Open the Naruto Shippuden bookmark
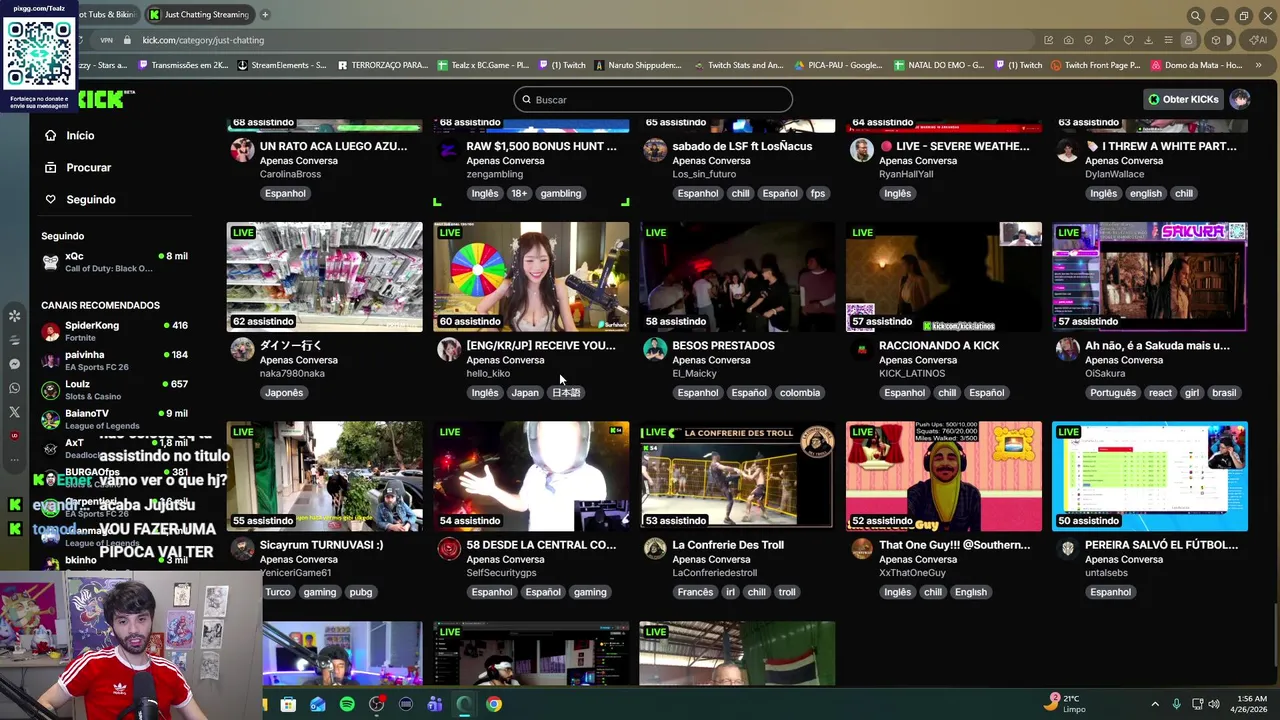 (638, 65)
